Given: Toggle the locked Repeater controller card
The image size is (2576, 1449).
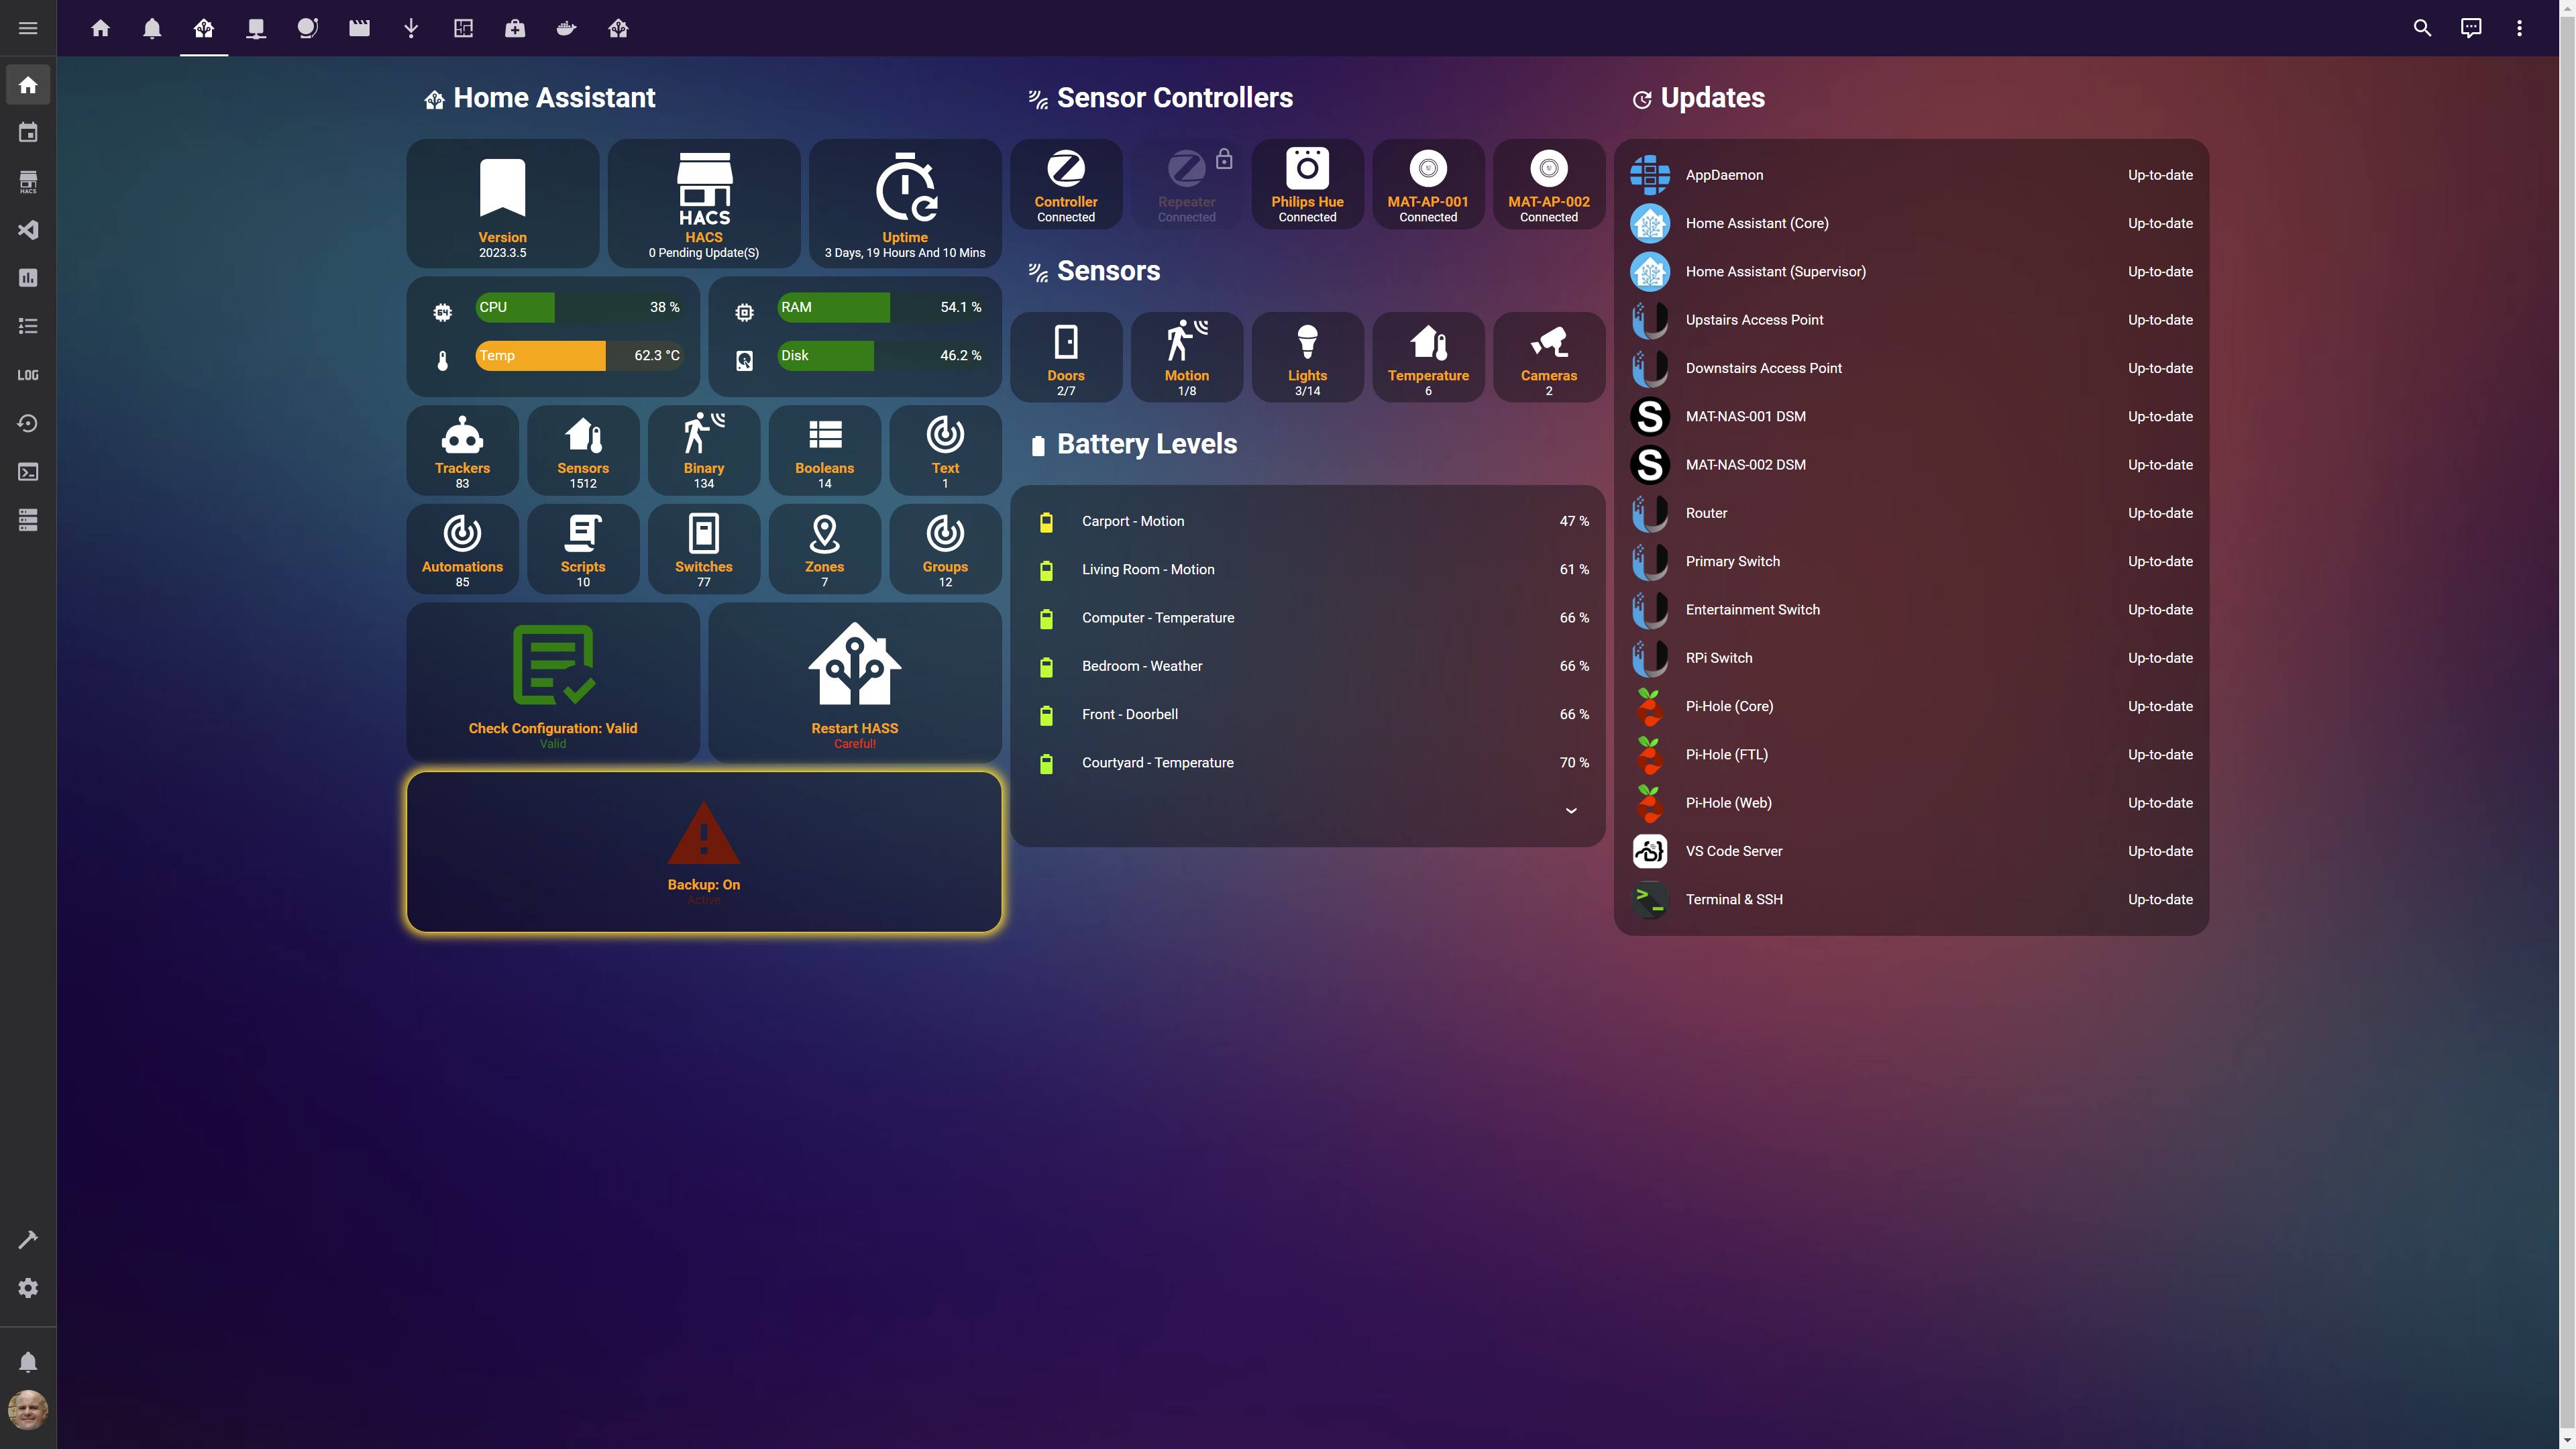Looking at the screenshot, I should pos(1186,184).
